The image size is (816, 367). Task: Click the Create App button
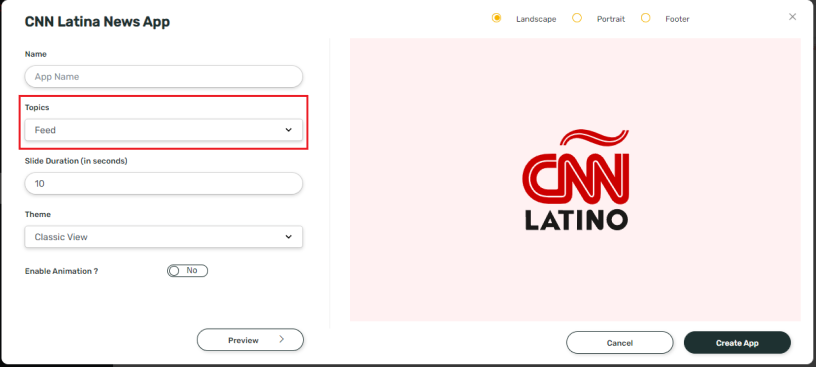click(x=737, y=343)
